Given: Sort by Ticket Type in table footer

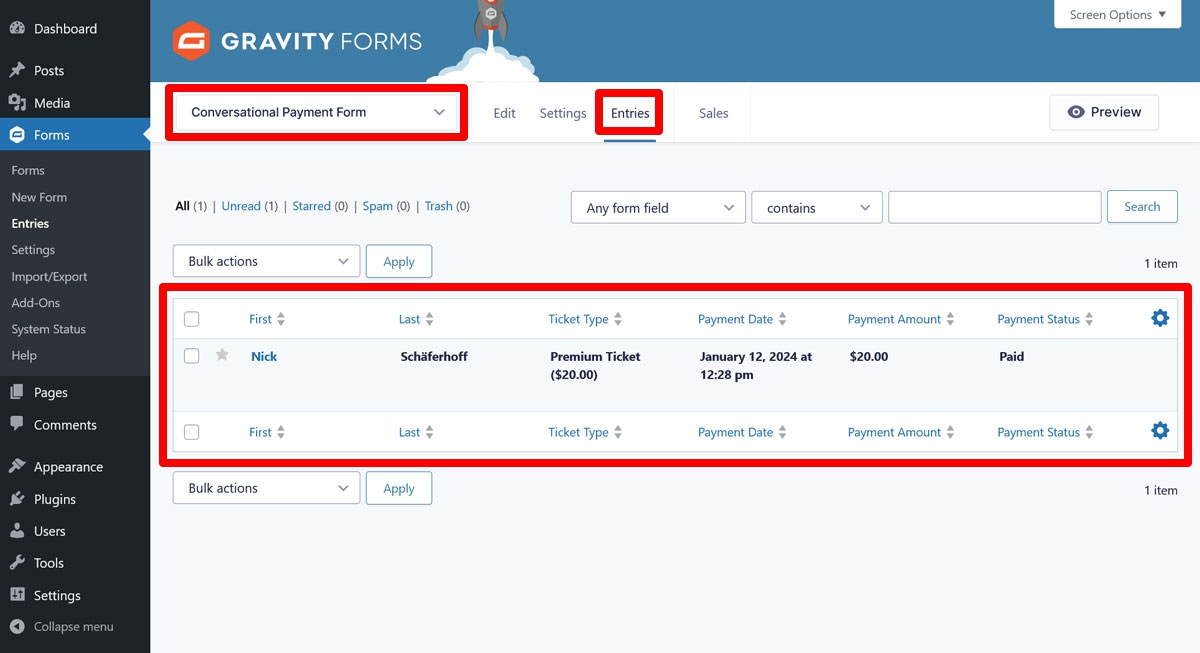Looking at the screenshot, I should coord(585,432).
